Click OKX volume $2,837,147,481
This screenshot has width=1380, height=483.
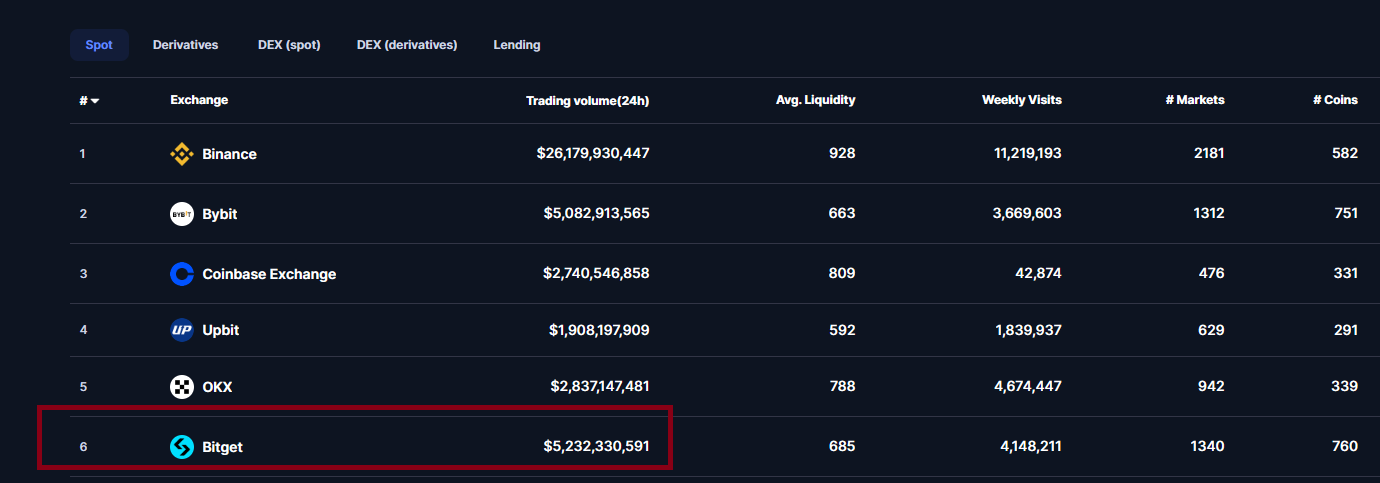[600, 387]
